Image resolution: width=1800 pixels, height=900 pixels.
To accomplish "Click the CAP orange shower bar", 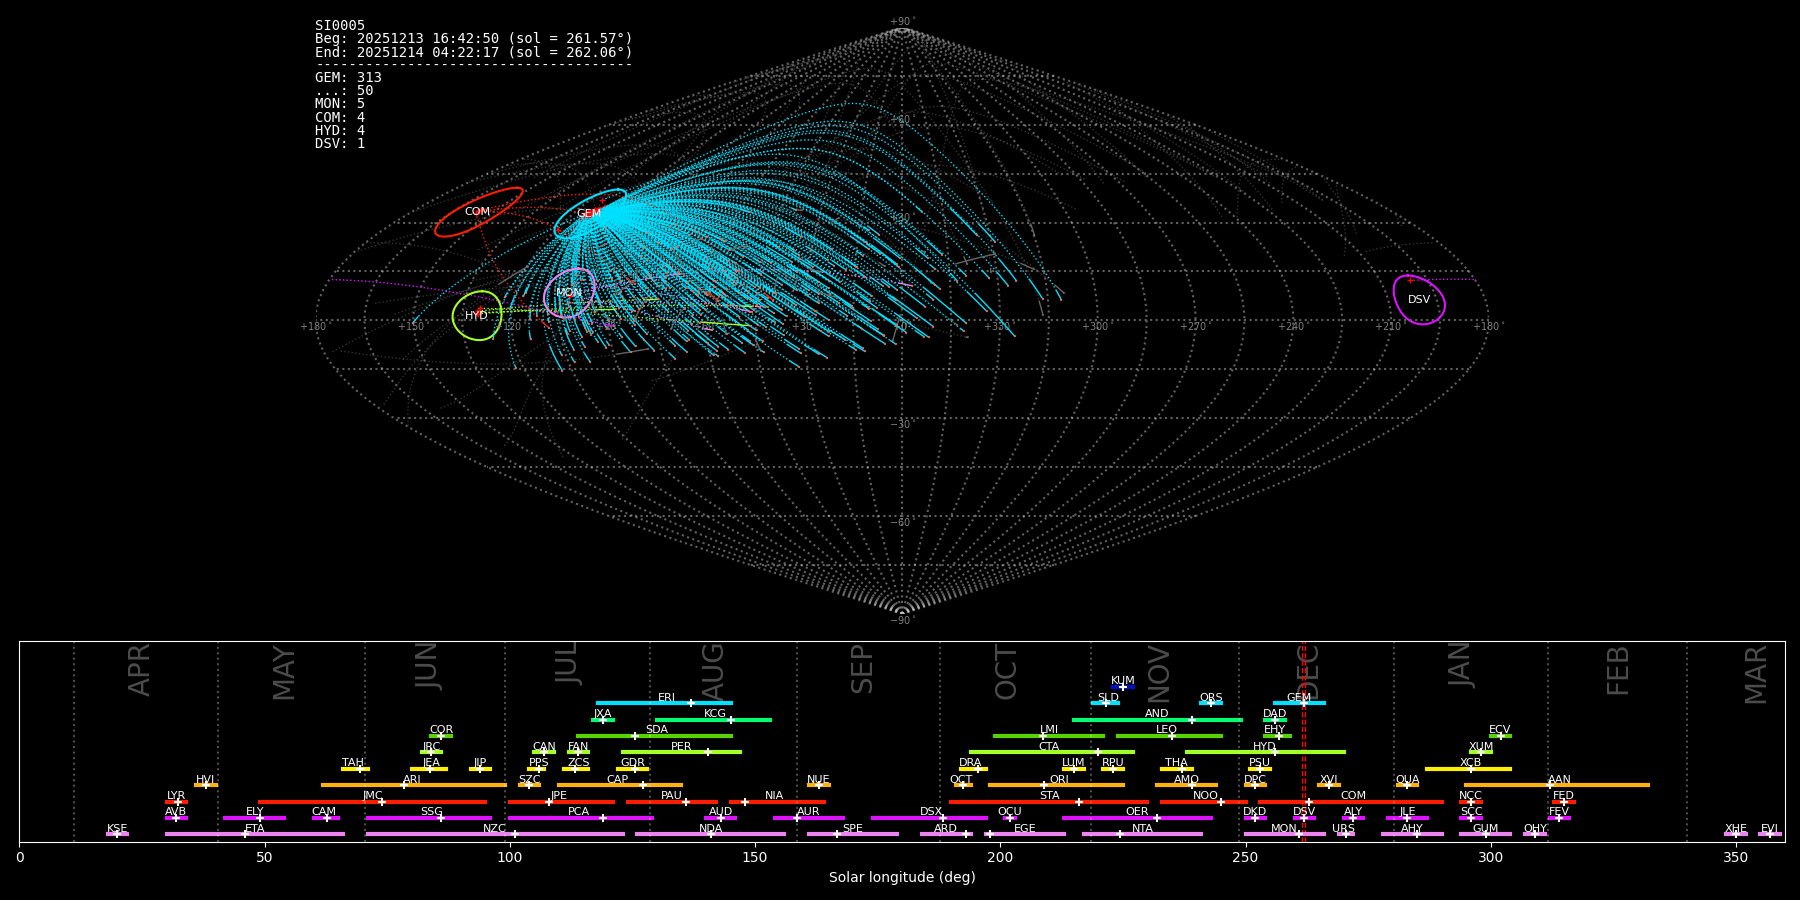I will (620, 785).
